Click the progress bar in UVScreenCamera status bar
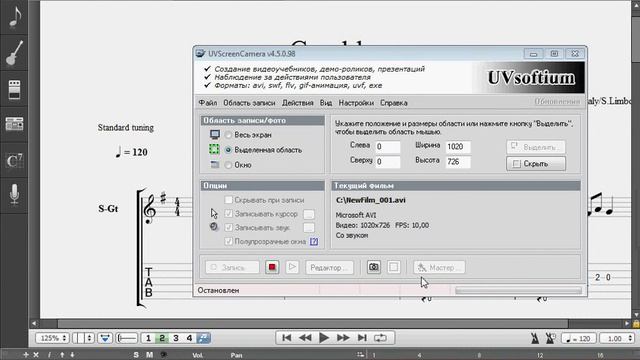640x360 pixels. click(518, 290)
